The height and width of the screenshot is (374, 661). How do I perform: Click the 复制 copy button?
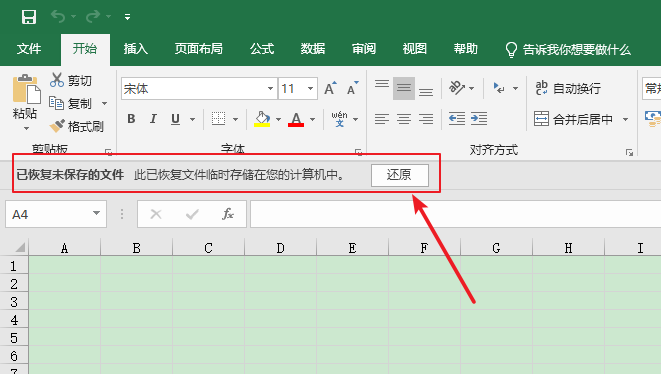(70, 103)
